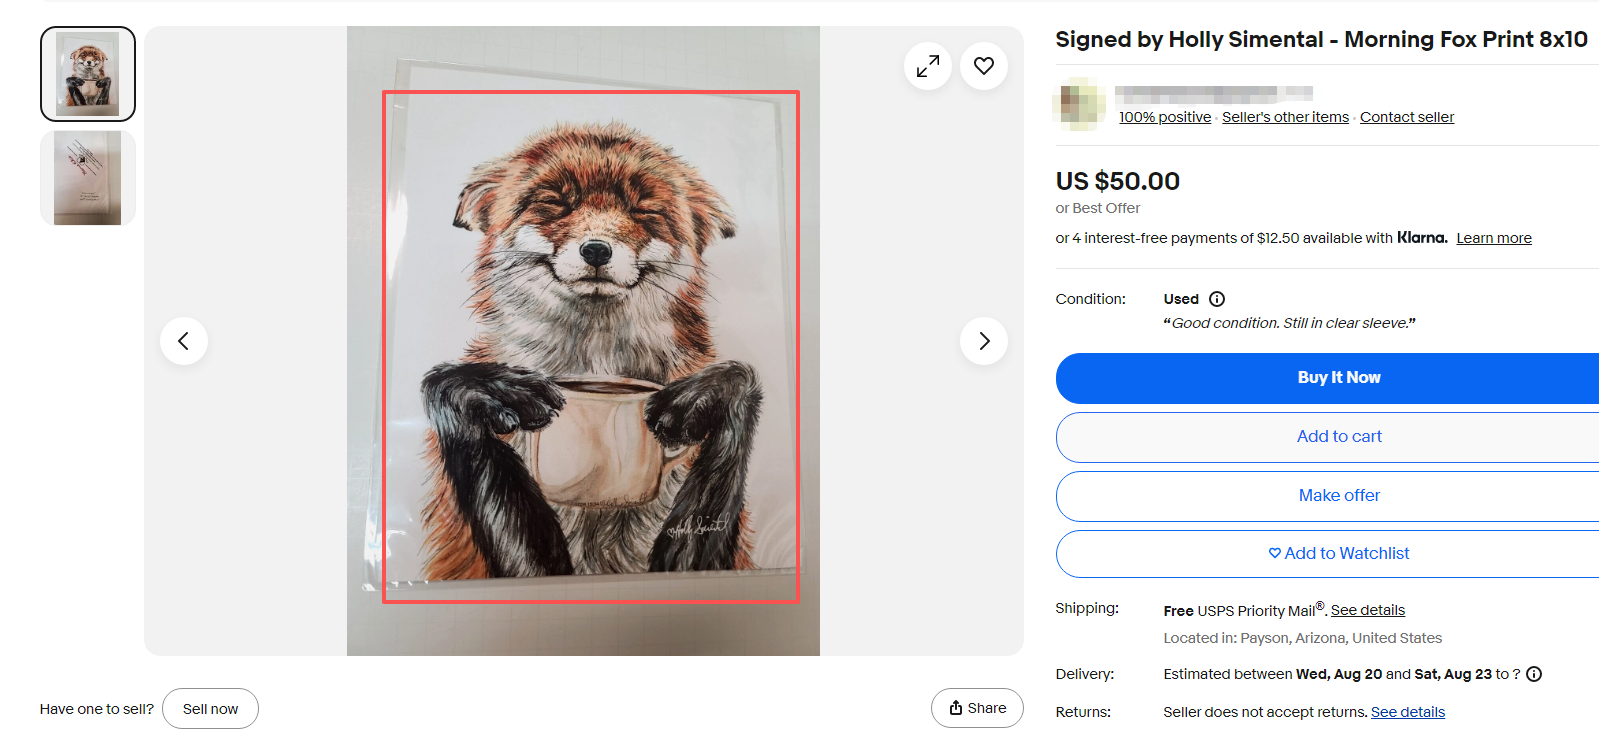Image resolution: width=1599 pixels, height=742 pixels.
Task: Open the Used condition info icon
Action: (x=1217, y=299)
